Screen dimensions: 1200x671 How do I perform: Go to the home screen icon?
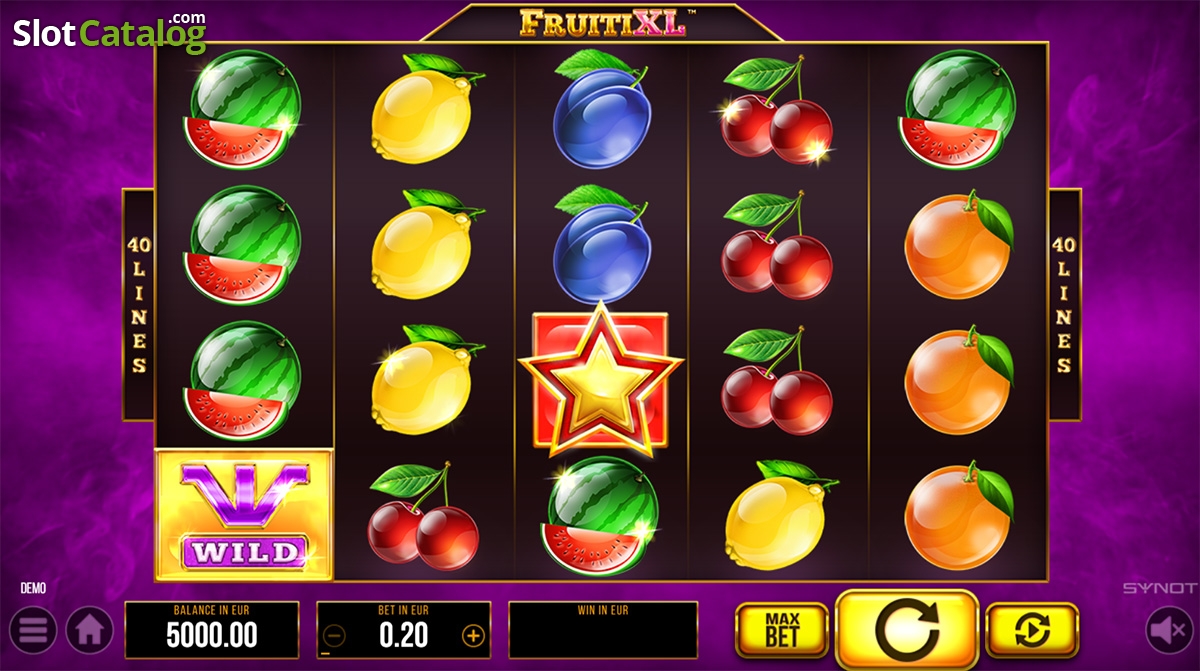(90, 631)
